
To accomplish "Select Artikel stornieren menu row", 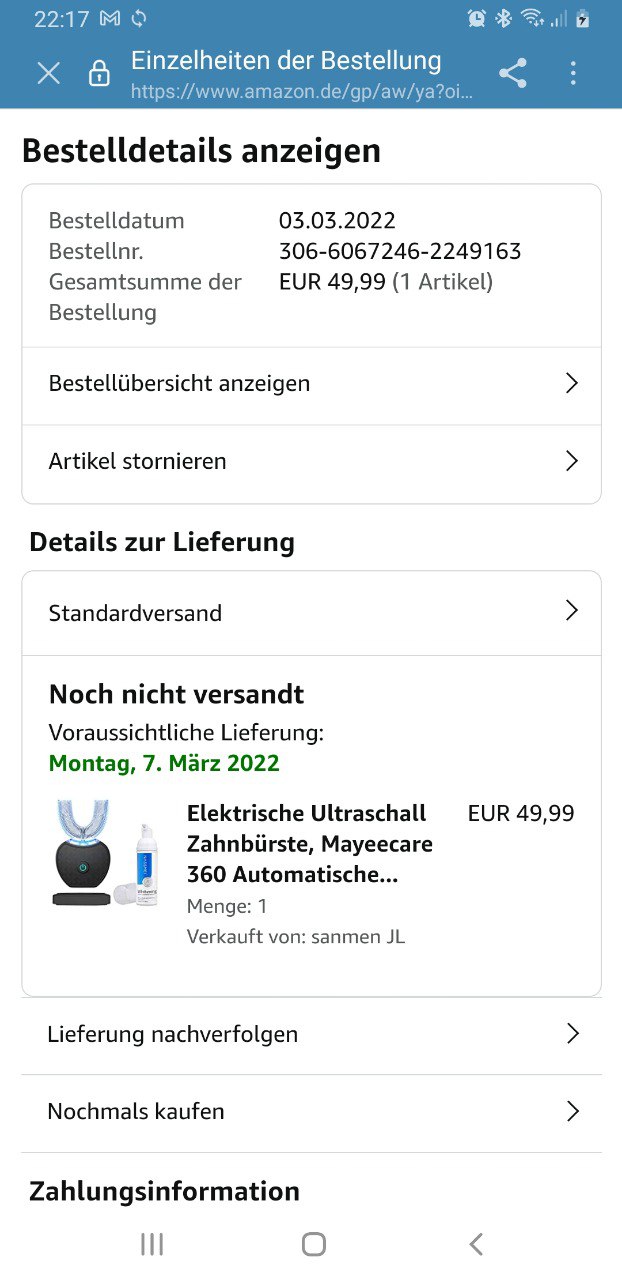I will pyautogui.click(x=138, y=461).
